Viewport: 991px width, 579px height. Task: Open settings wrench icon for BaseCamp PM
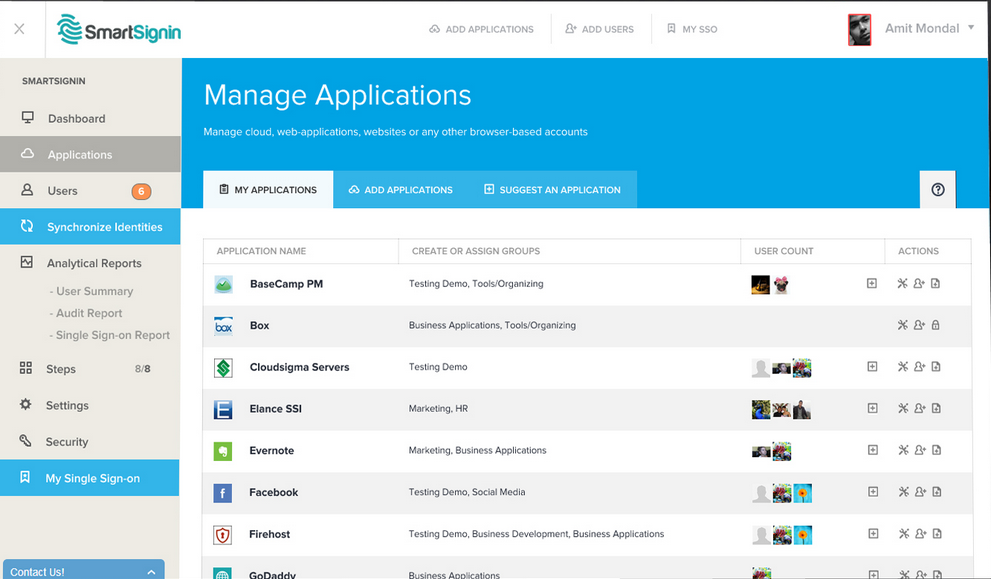(903, 283)
